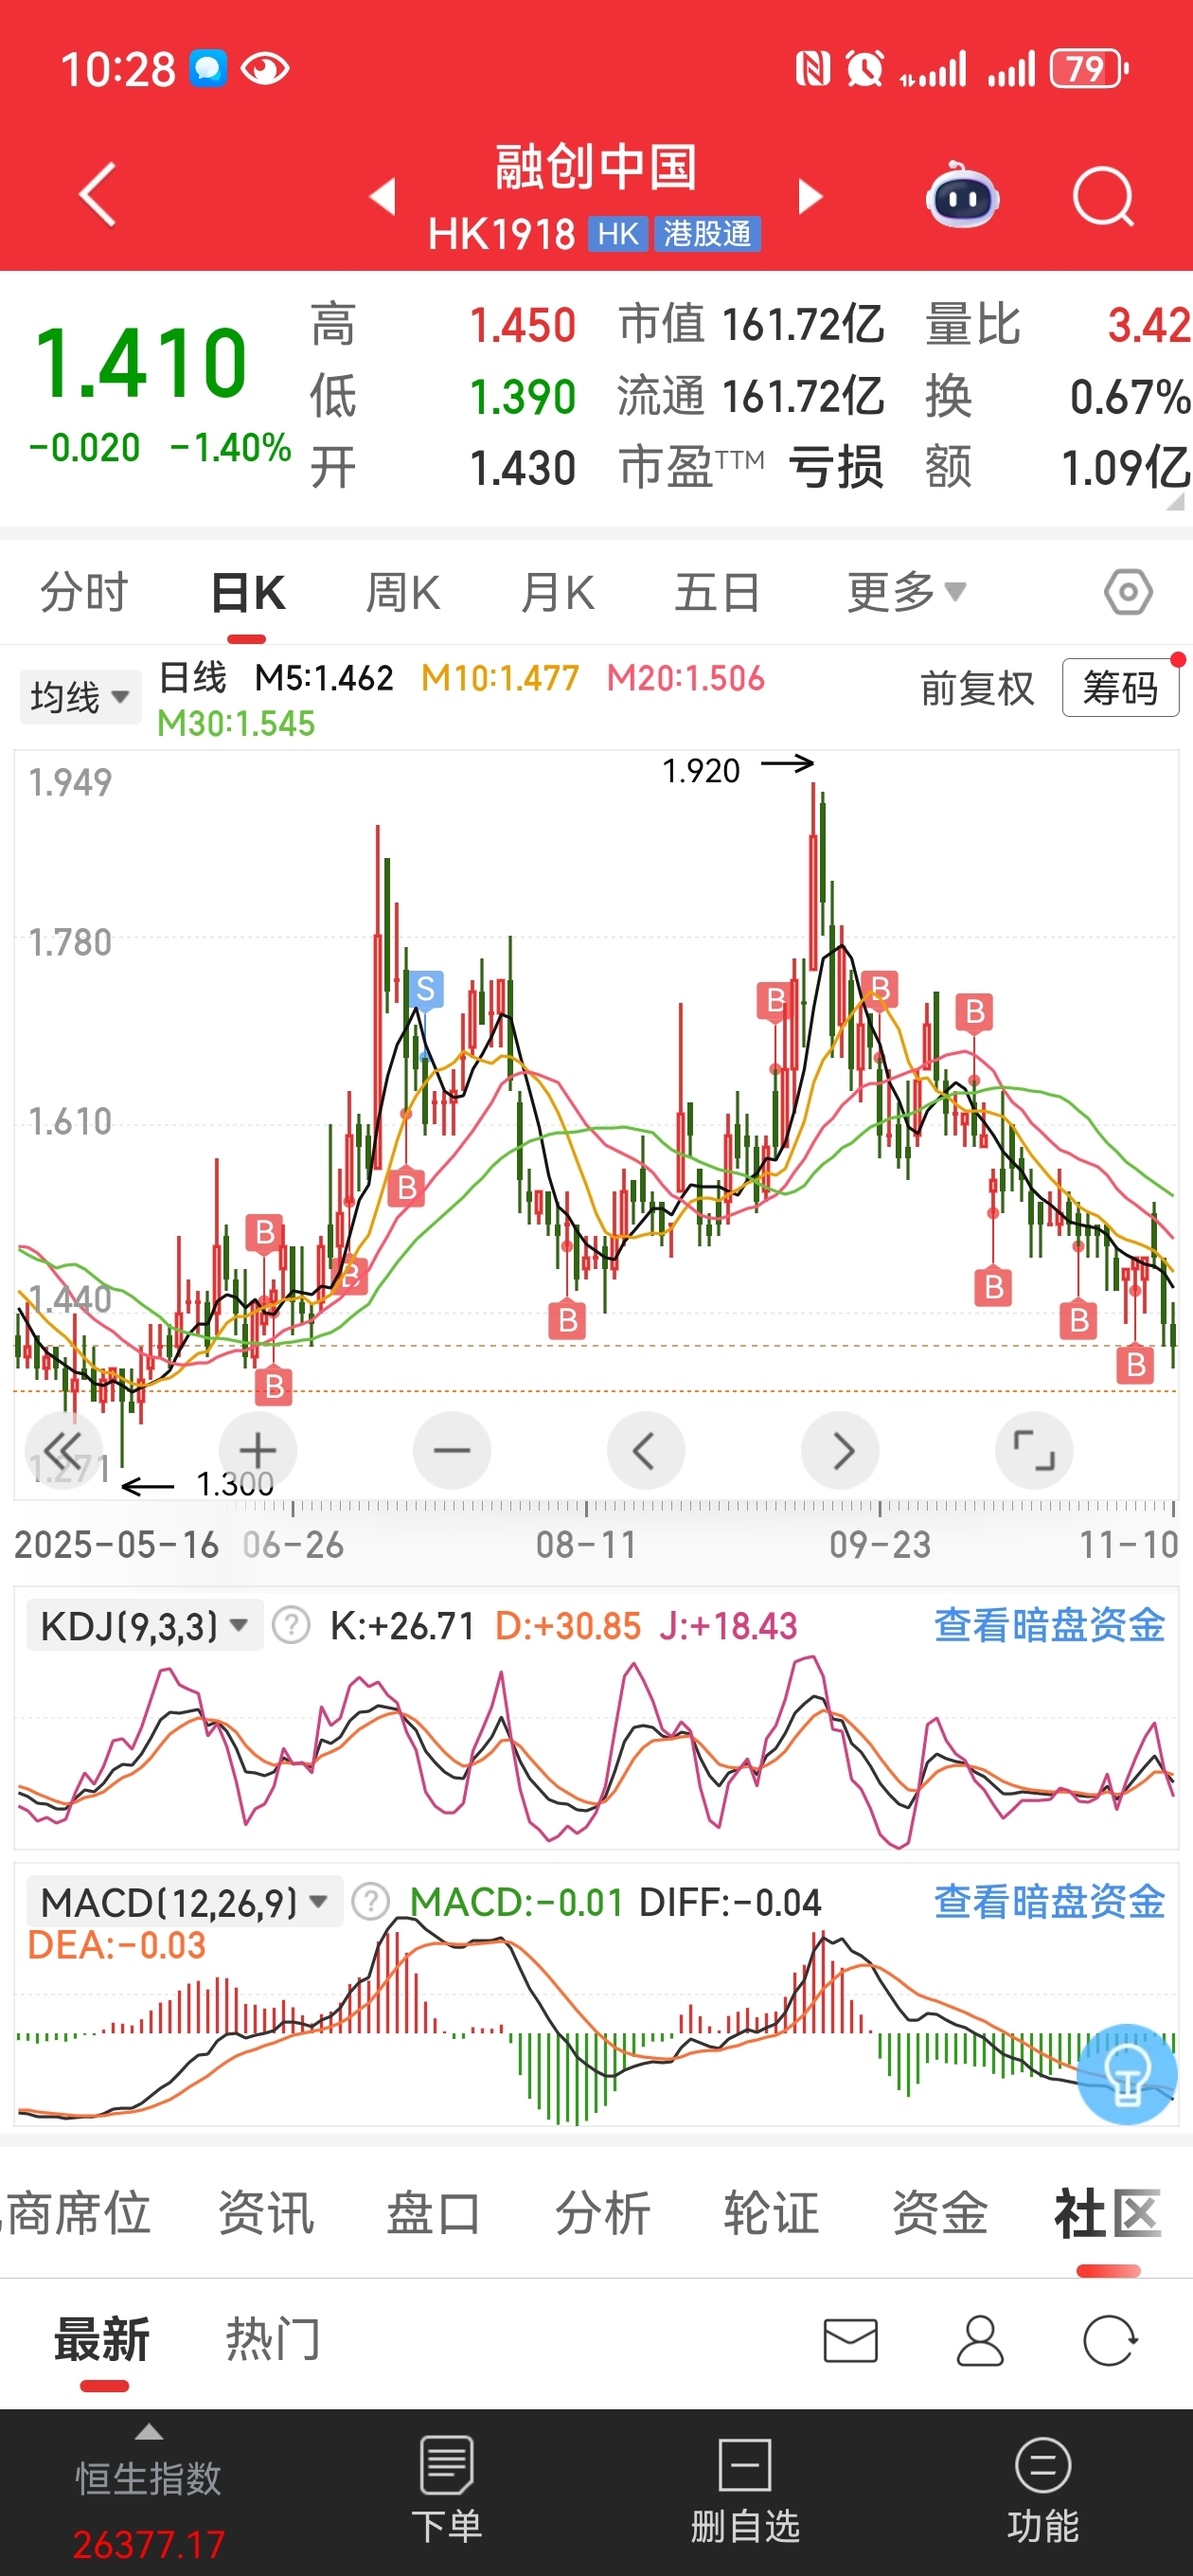Open KDJ help question mark
The image size is (1193, 2576).
[291, 1625]
